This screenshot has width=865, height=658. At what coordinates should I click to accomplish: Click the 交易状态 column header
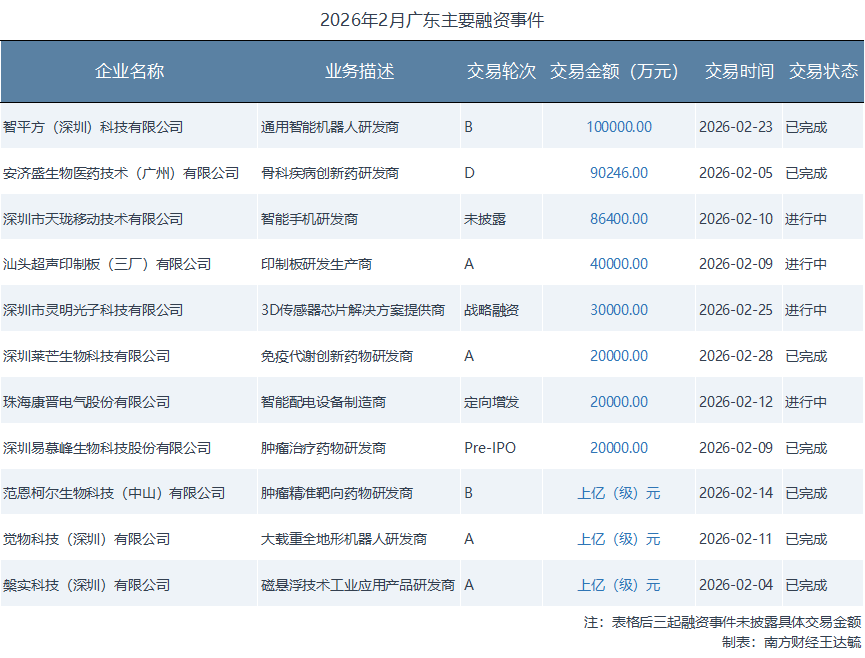click(x=823, y=71)
